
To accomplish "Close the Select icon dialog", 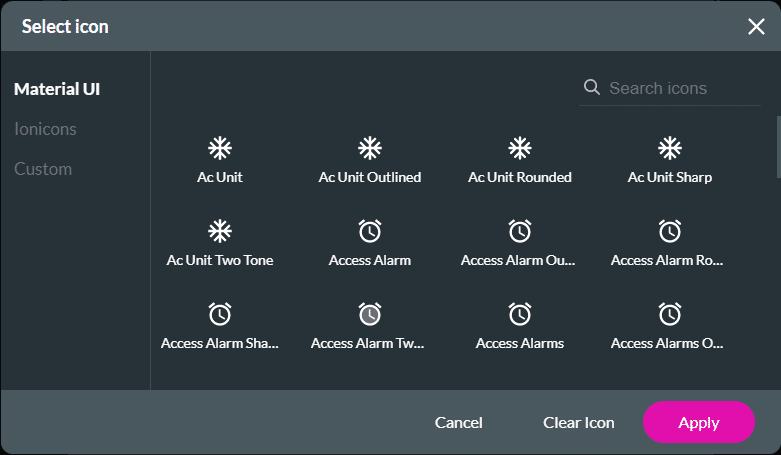I will [756, 26].
